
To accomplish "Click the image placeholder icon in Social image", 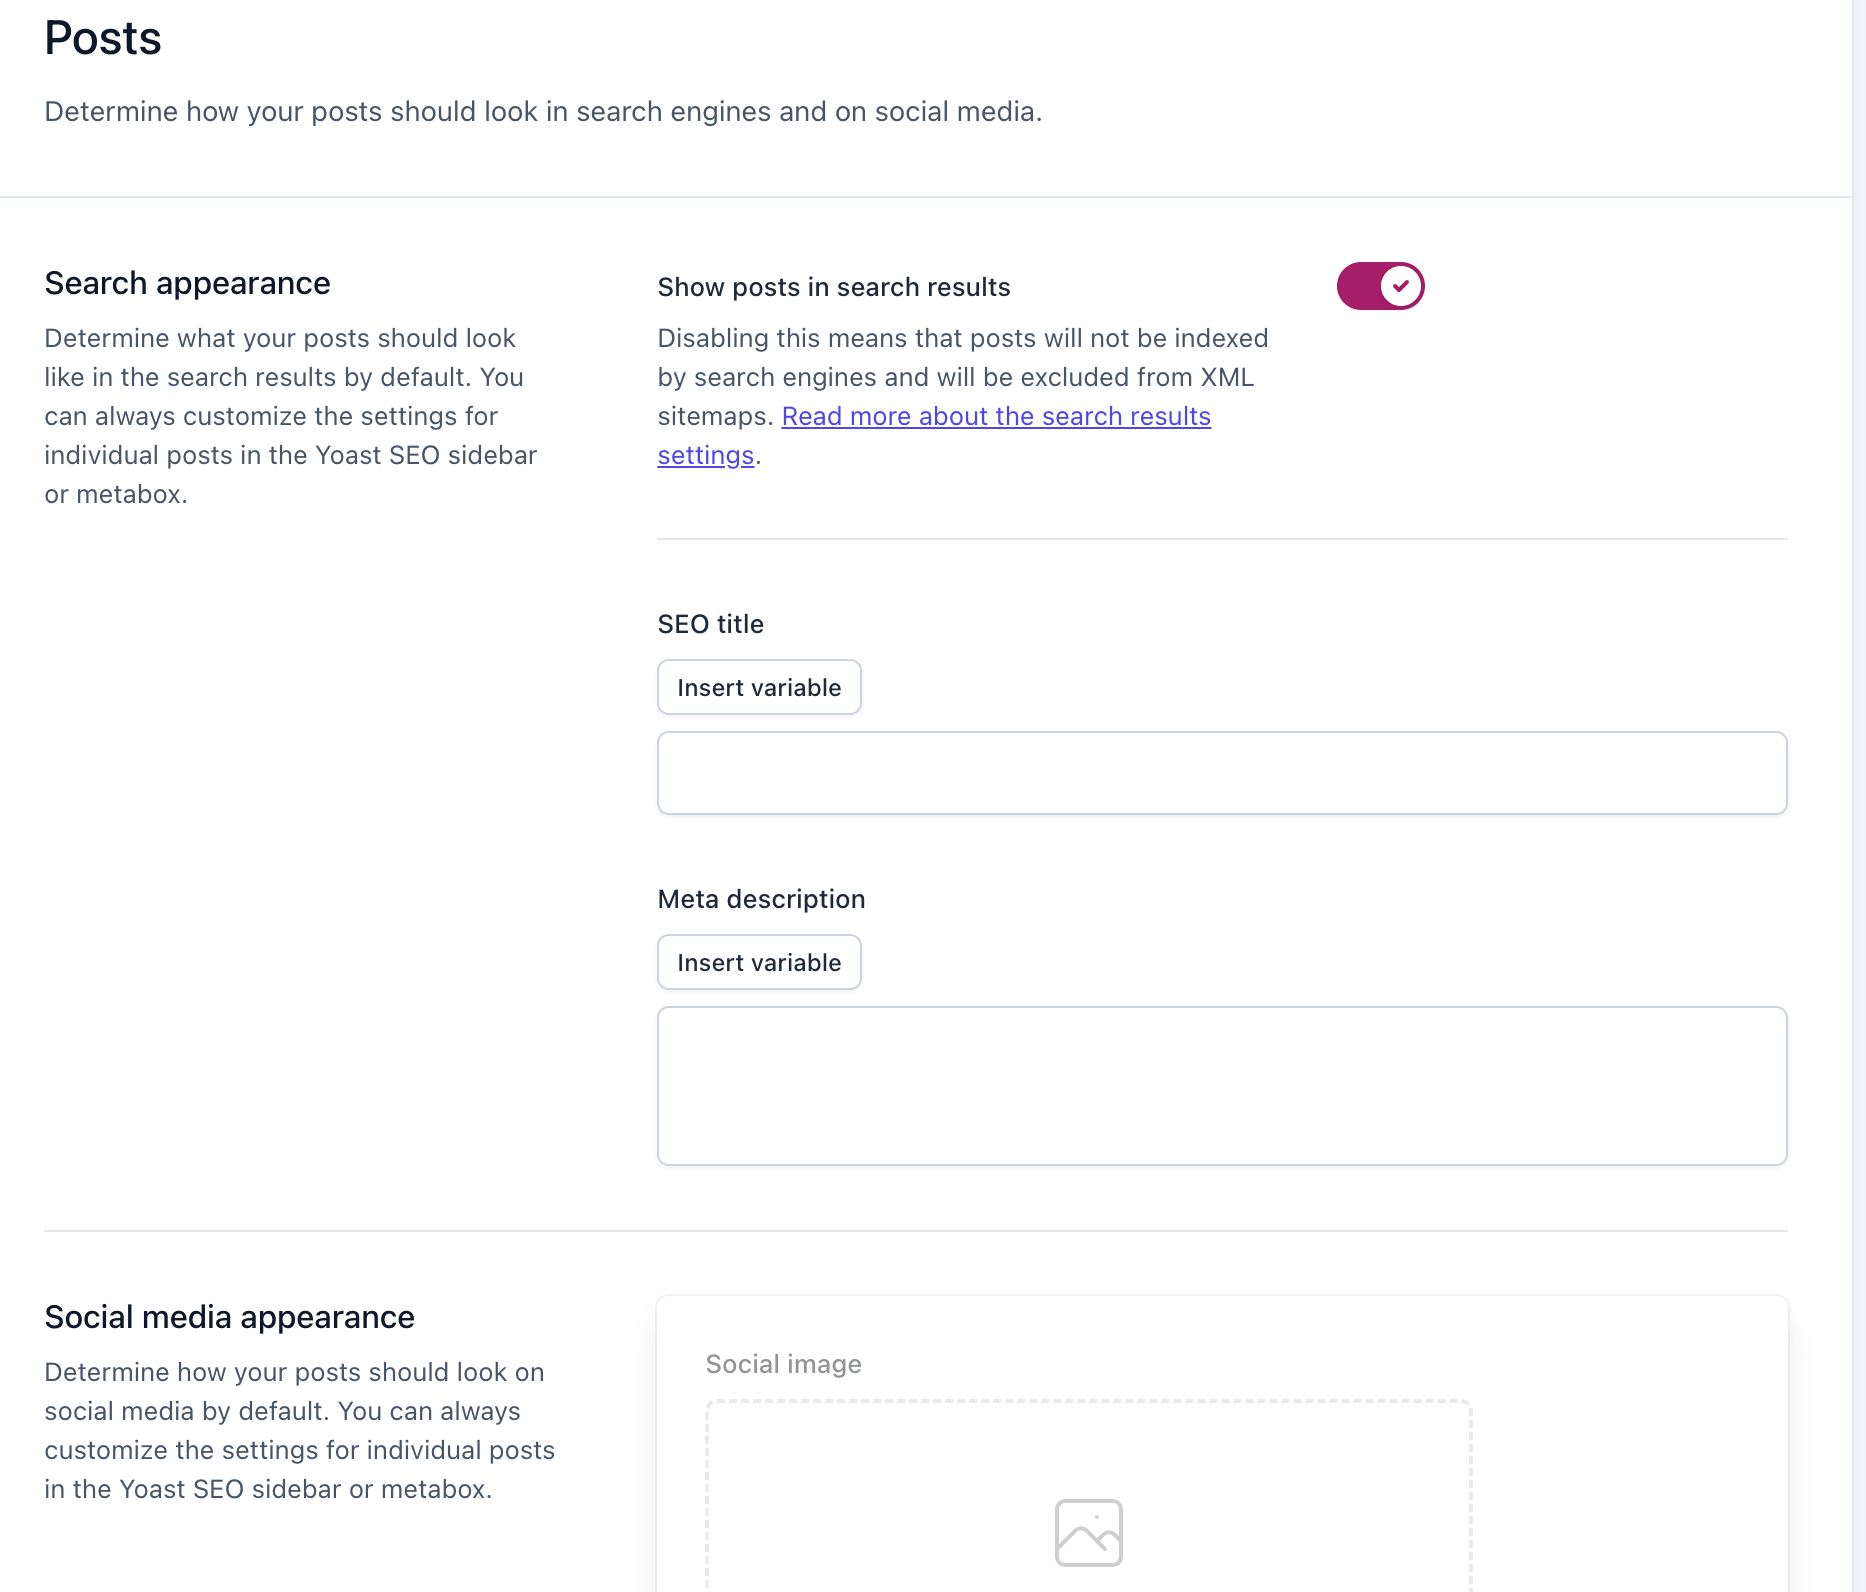I will (1088, 1531).
